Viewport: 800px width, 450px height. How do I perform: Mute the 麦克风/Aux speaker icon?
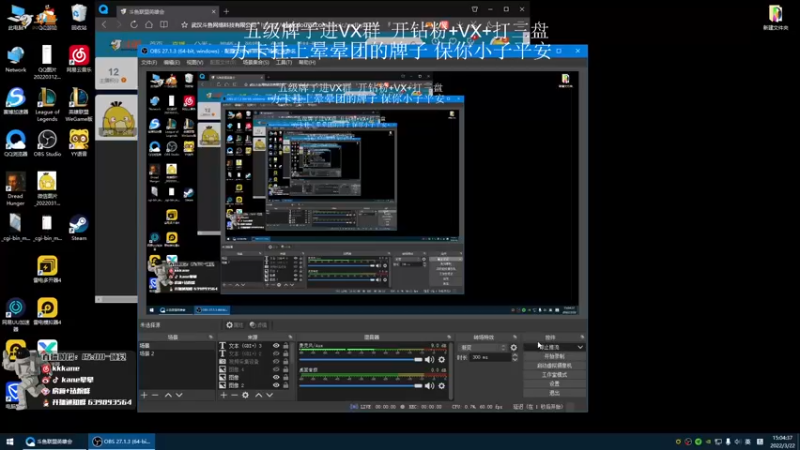tap(430, 360)
